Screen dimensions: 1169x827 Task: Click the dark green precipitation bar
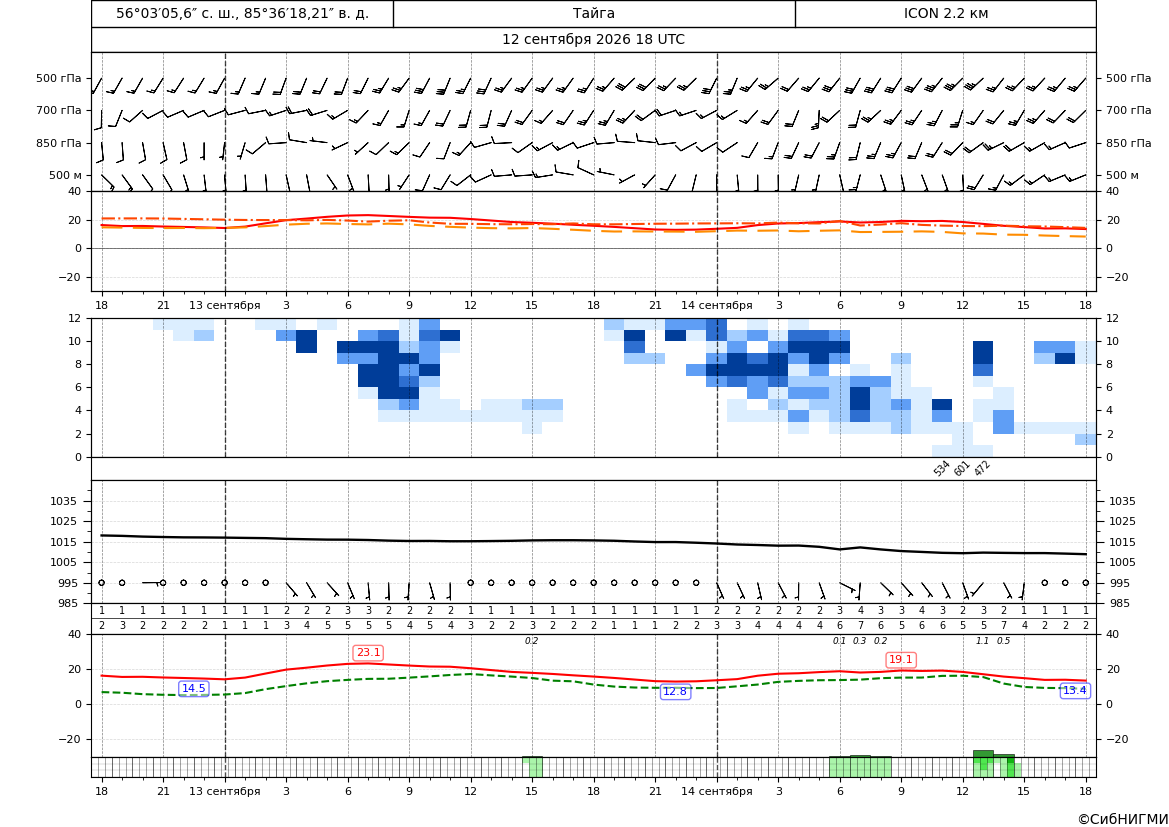[x=983, y=755]
